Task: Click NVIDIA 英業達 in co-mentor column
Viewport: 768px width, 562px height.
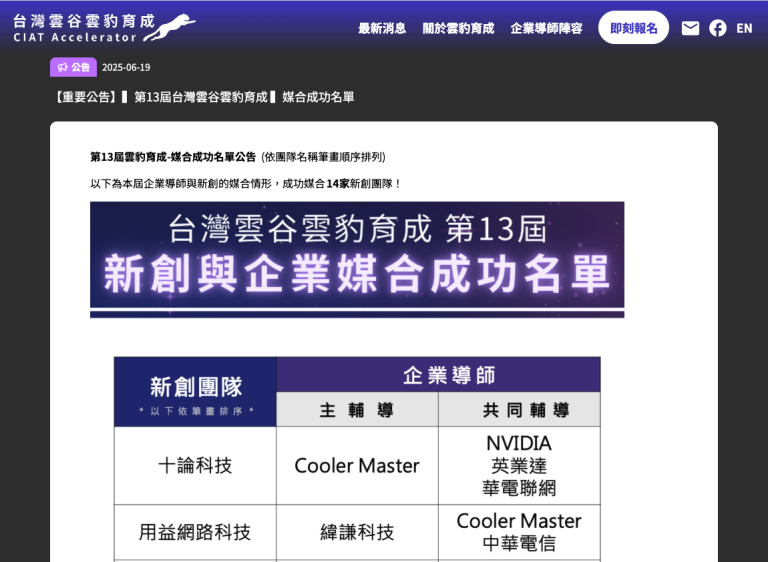Action: 519,454
